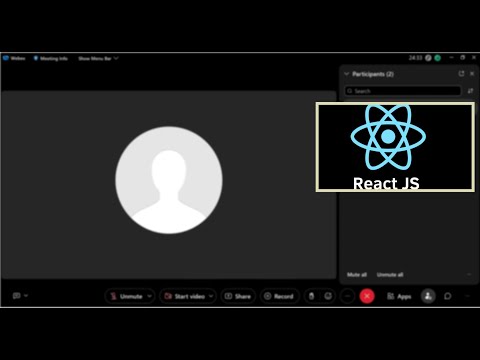This screenshot has width=480, height=360.
Task: Collapse the Participants (2) panel chevron
Action: click(x=347, y=74)
